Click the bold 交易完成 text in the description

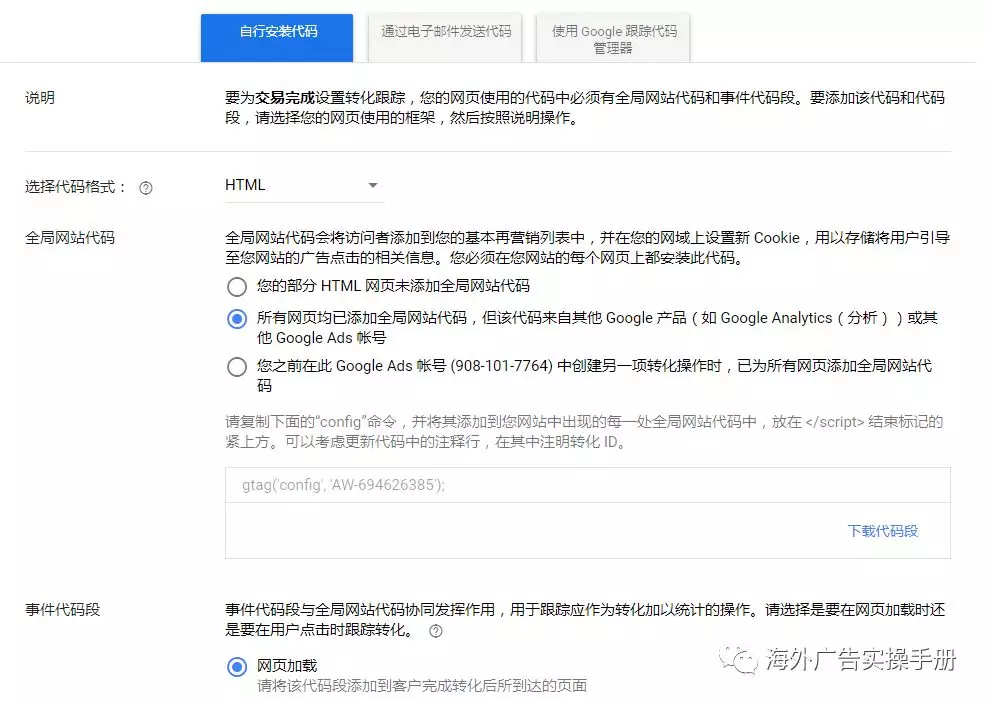tap(285, 98)
